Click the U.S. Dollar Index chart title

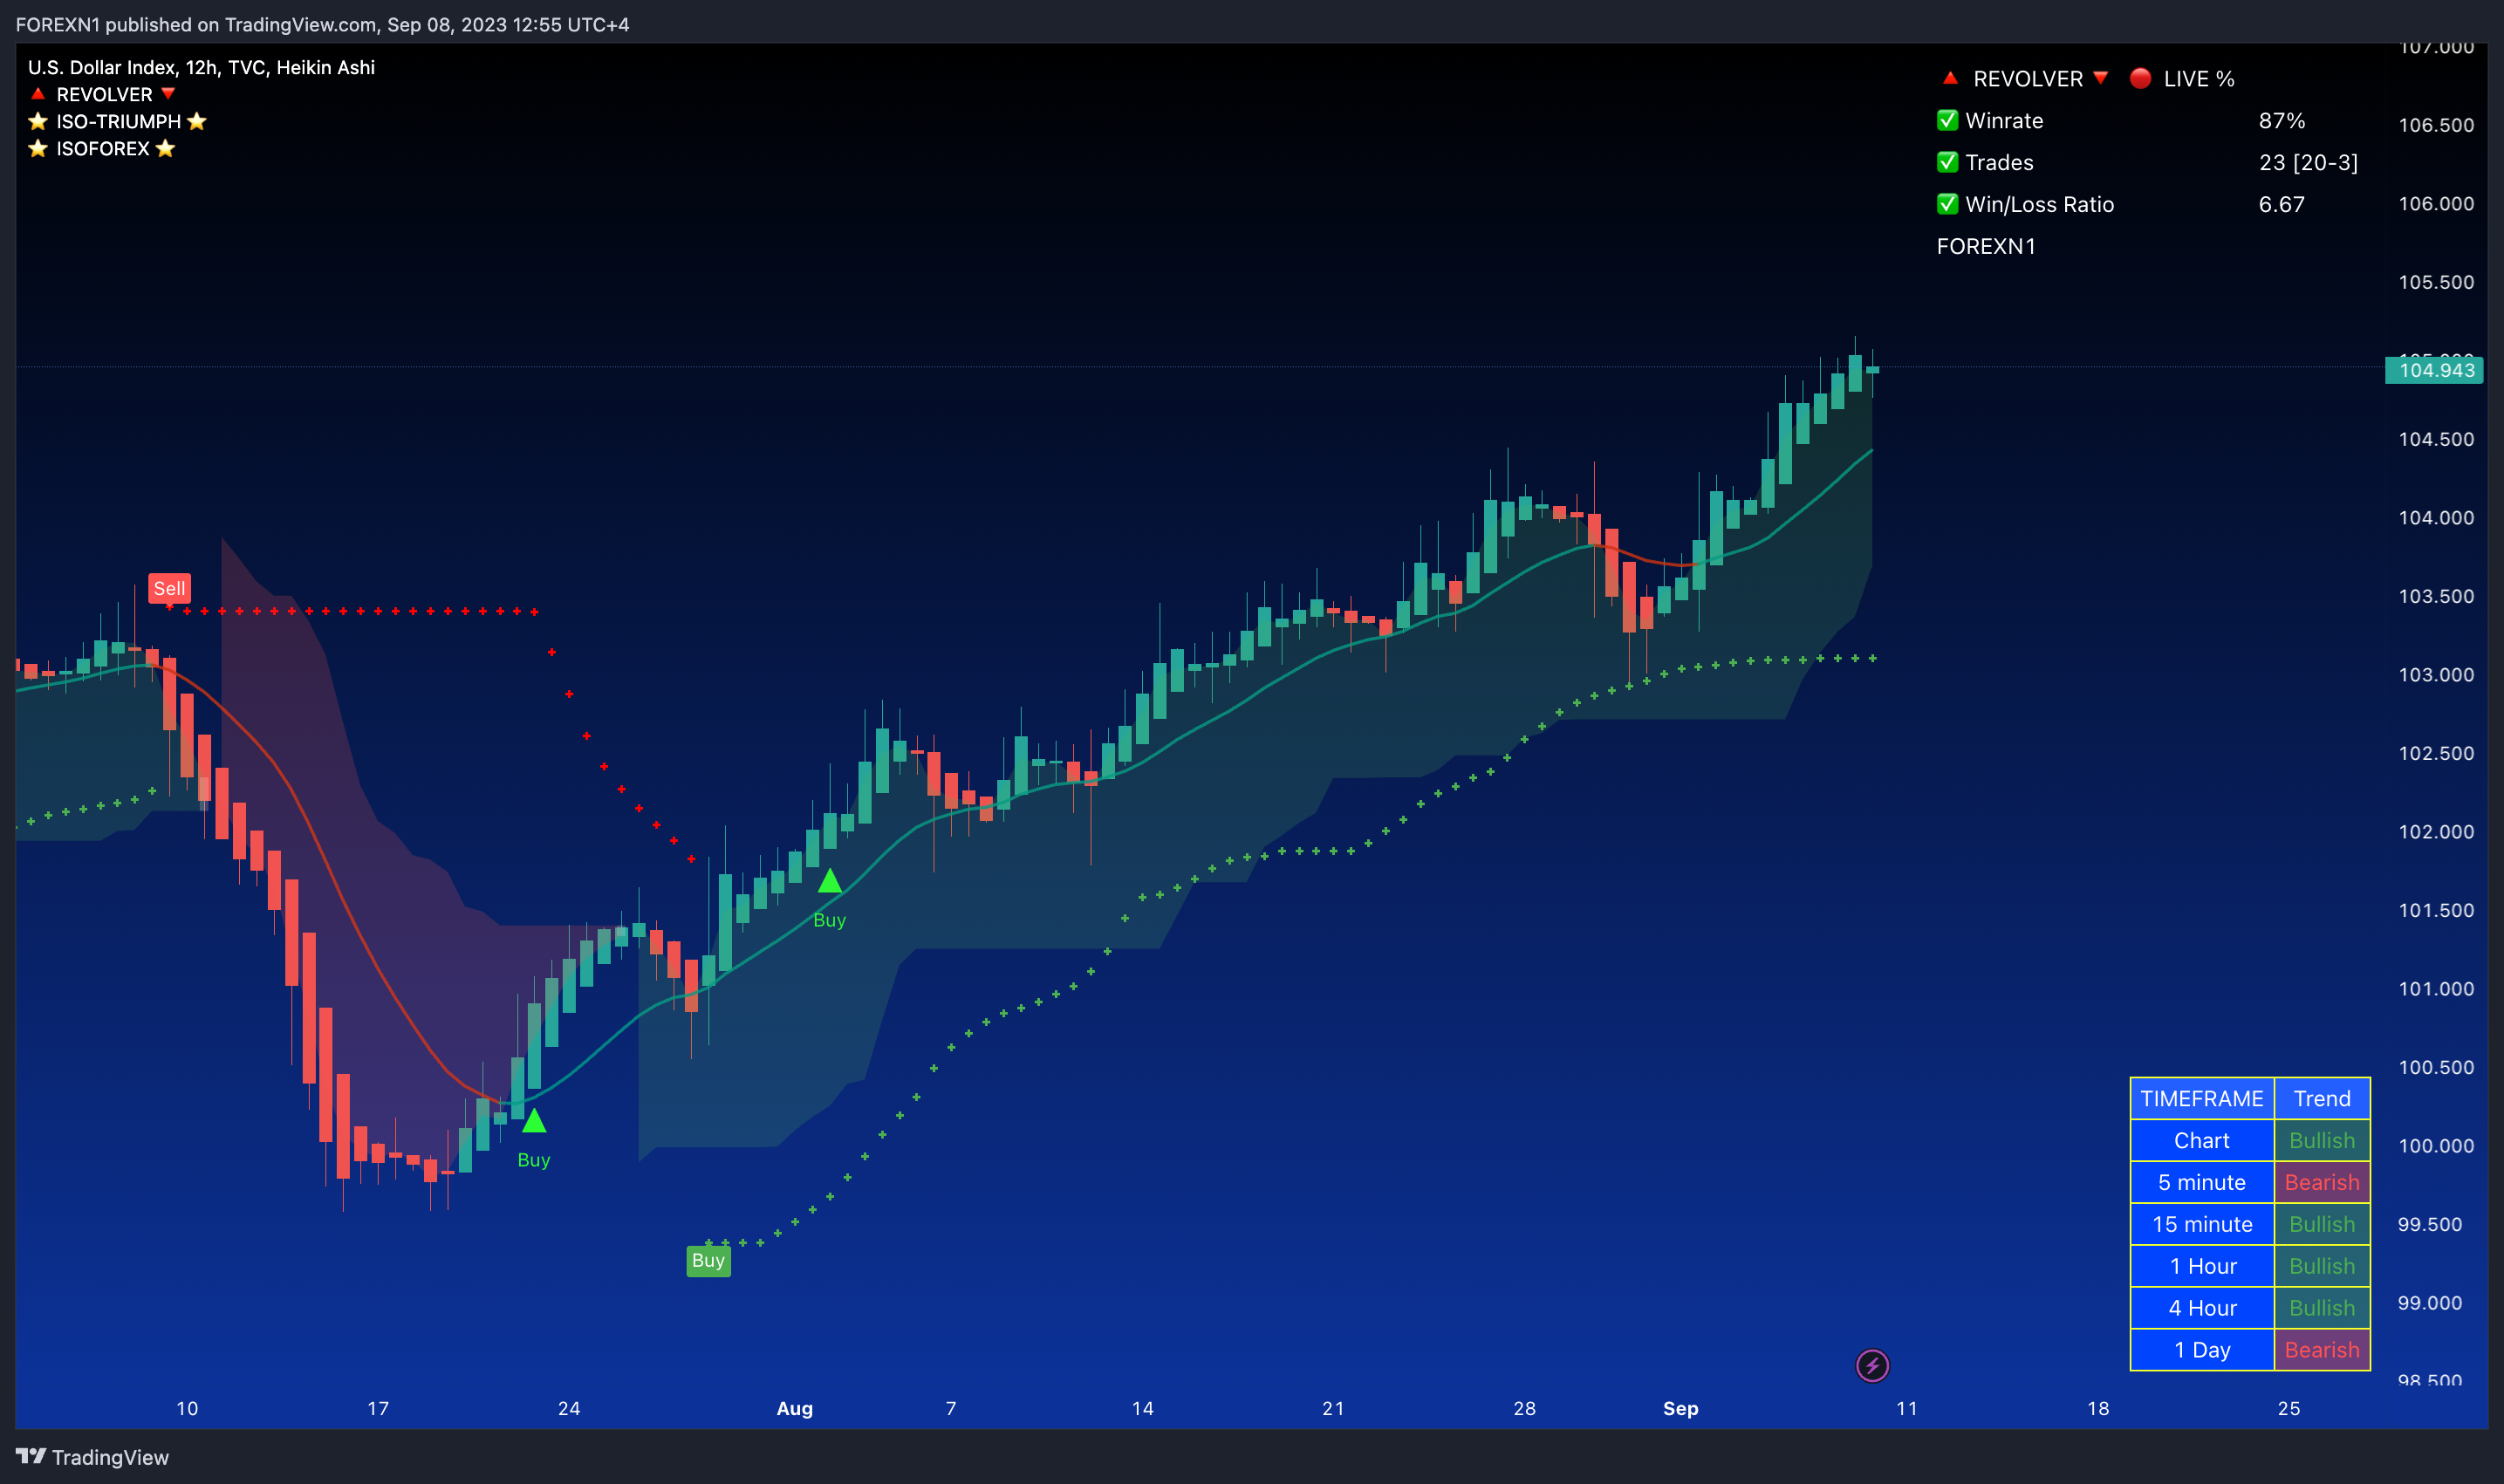pyautogui.click(x=201, y=67)
